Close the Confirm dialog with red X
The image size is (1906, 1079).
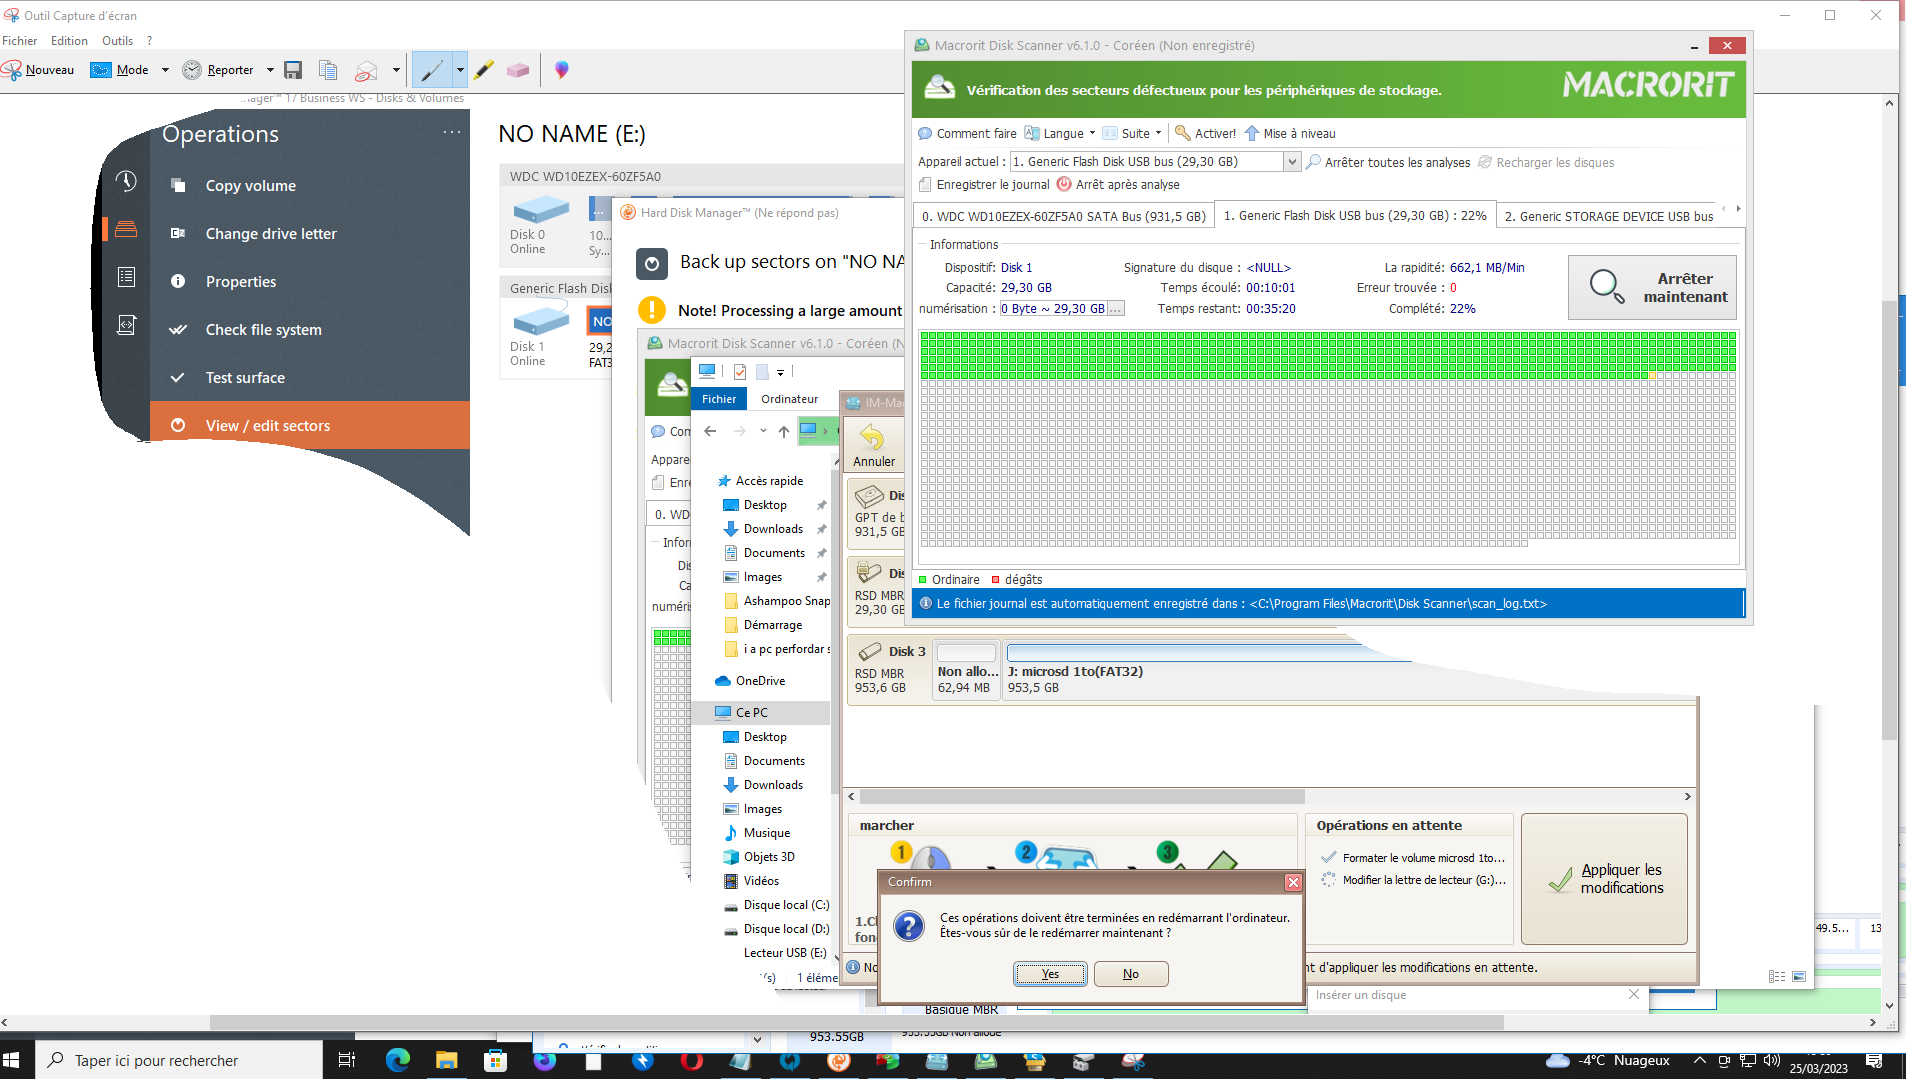[x=1293, y=882]
